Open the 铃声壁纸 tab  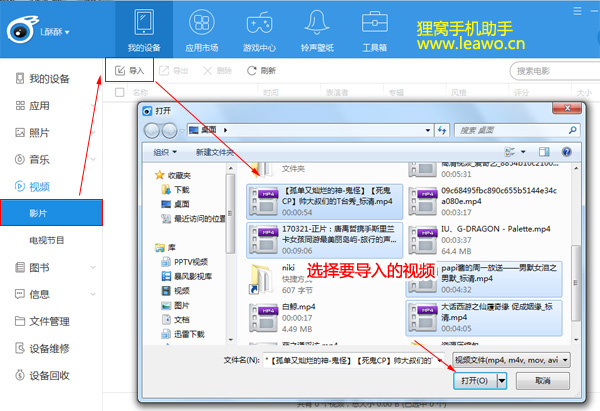click(x=317, y=31)
